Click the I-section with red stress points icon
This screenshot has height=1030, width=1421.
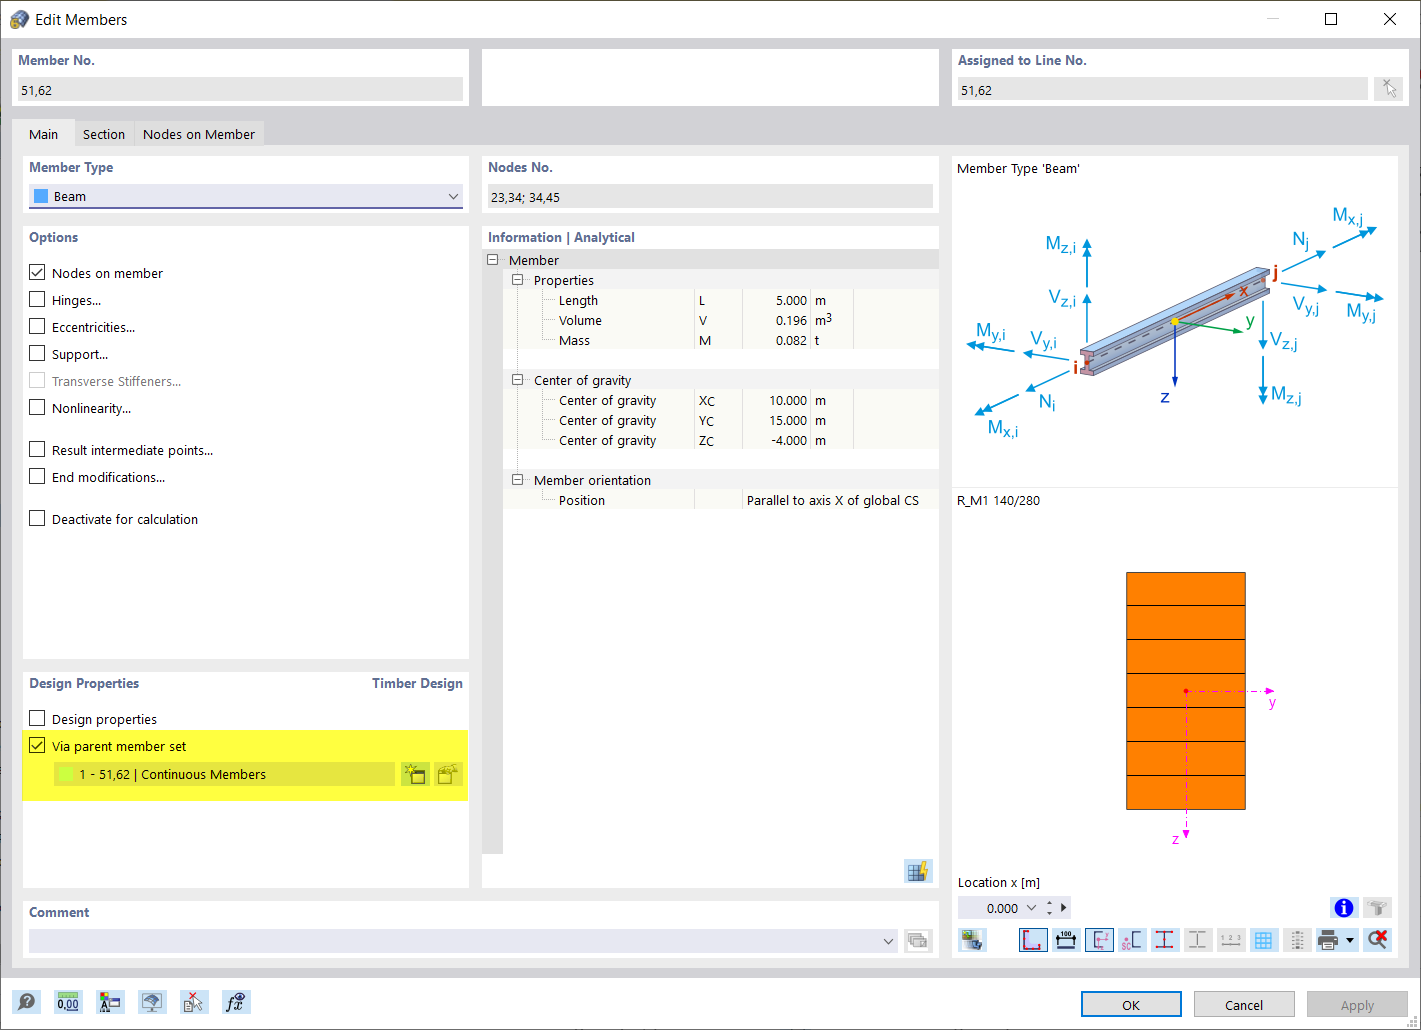click(1165, 940)
